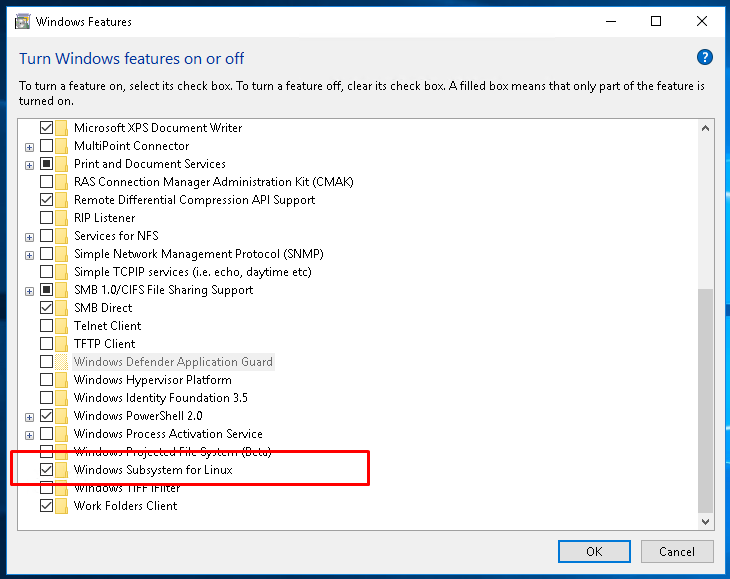
Task: Expand Print and Document Services node
Action: [x=29, y=165]
